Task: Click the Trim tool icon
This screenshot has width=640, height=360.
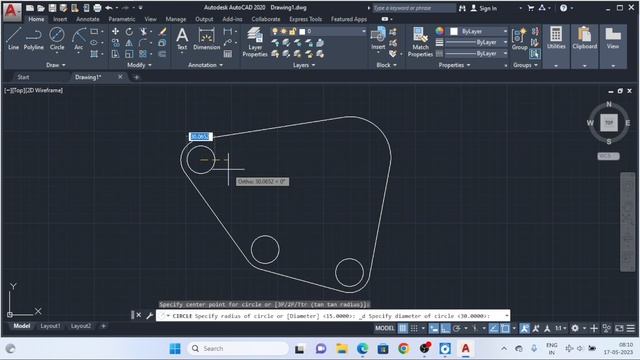Action: coord(143,31)
